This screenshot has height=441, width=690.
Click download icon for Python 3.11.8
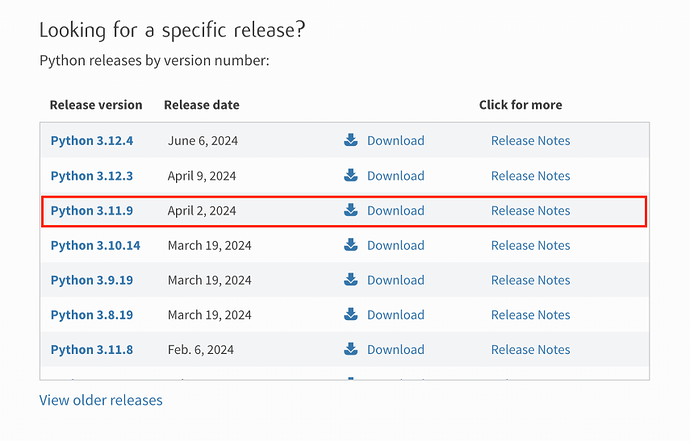coord(351,349)
